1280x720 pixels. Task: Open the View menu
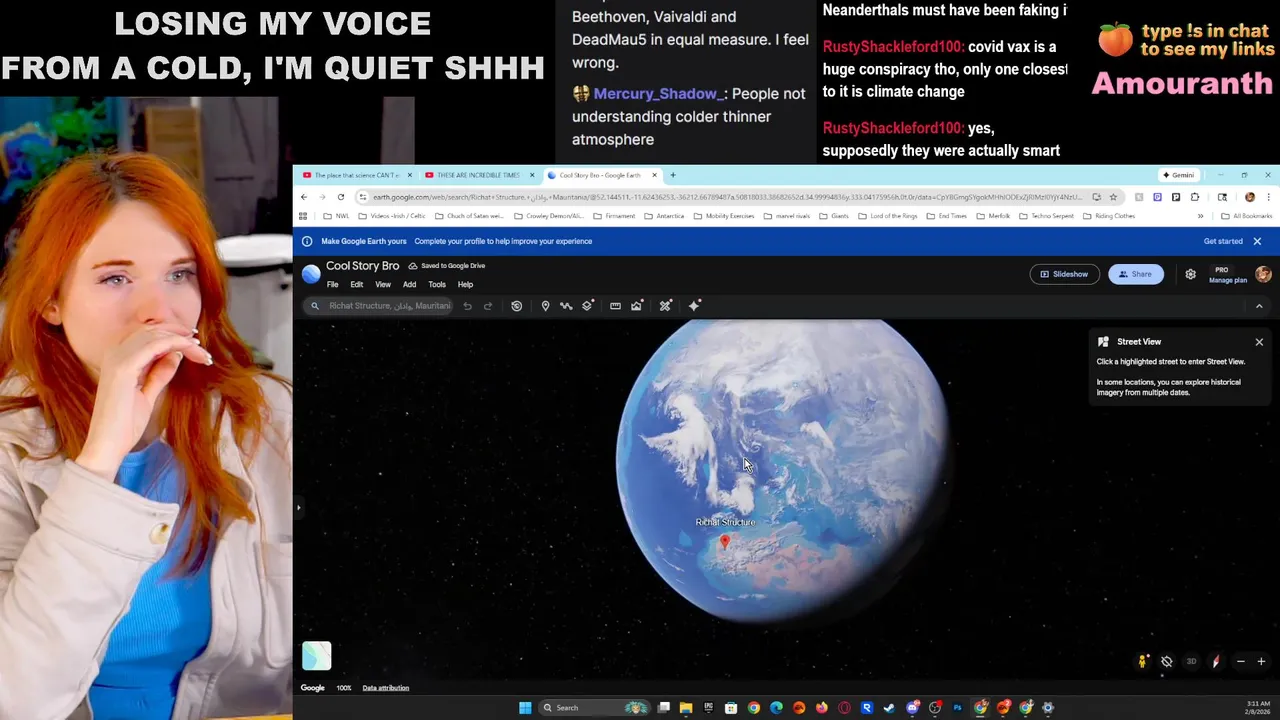click(x=383, y=285)
